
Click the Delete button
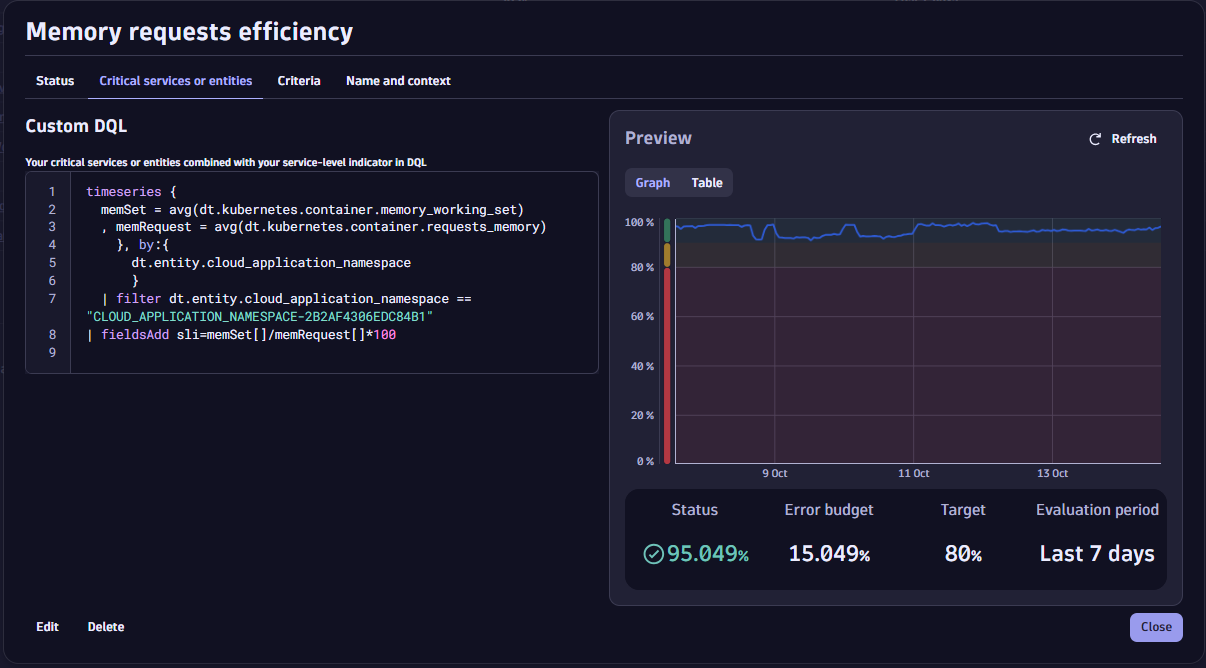[x=105, y=627]
